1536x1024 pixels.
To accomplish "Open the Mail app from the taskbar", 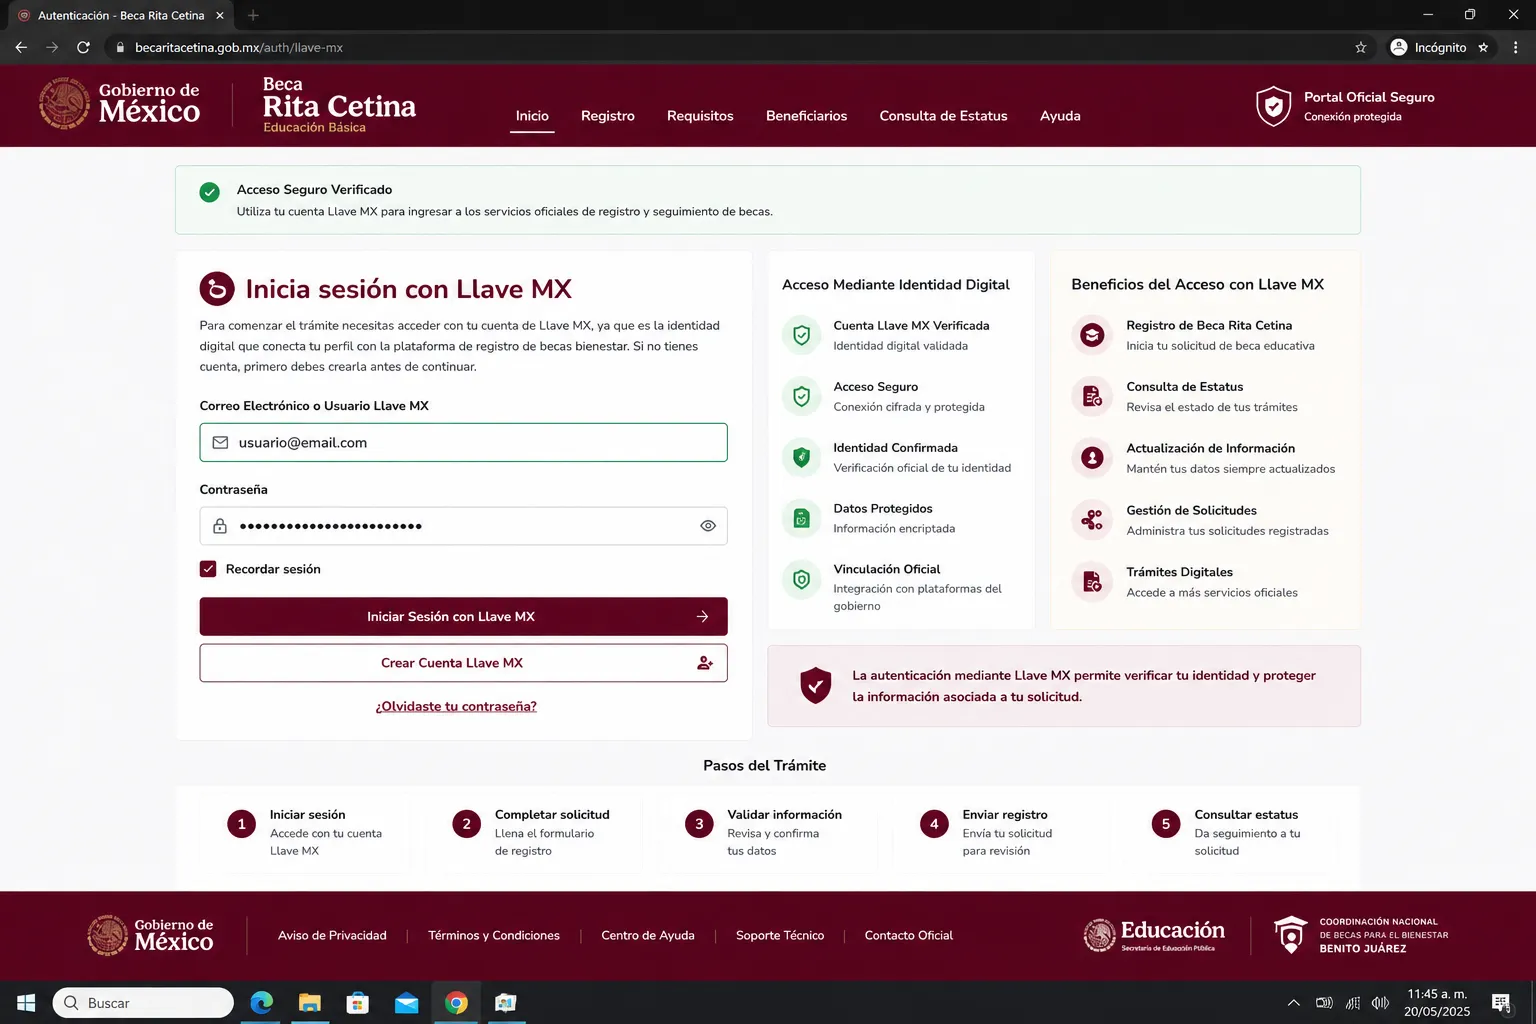I will (407, 1003).
